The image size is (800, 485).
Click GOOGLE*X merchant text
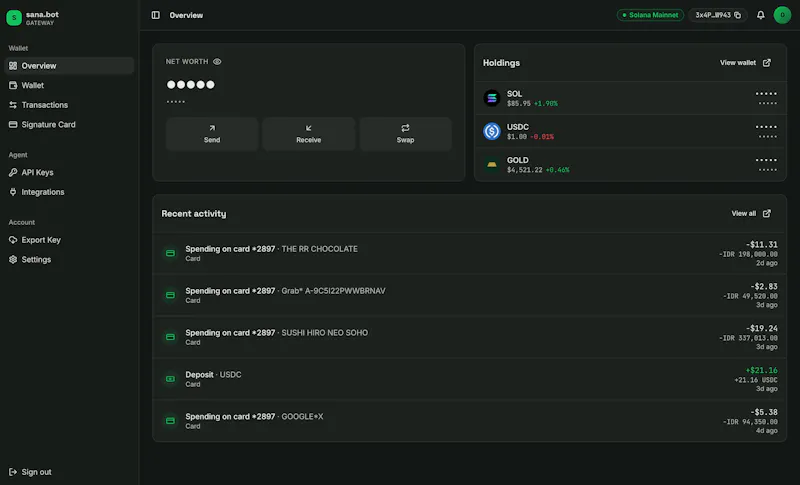coord(303,416)
